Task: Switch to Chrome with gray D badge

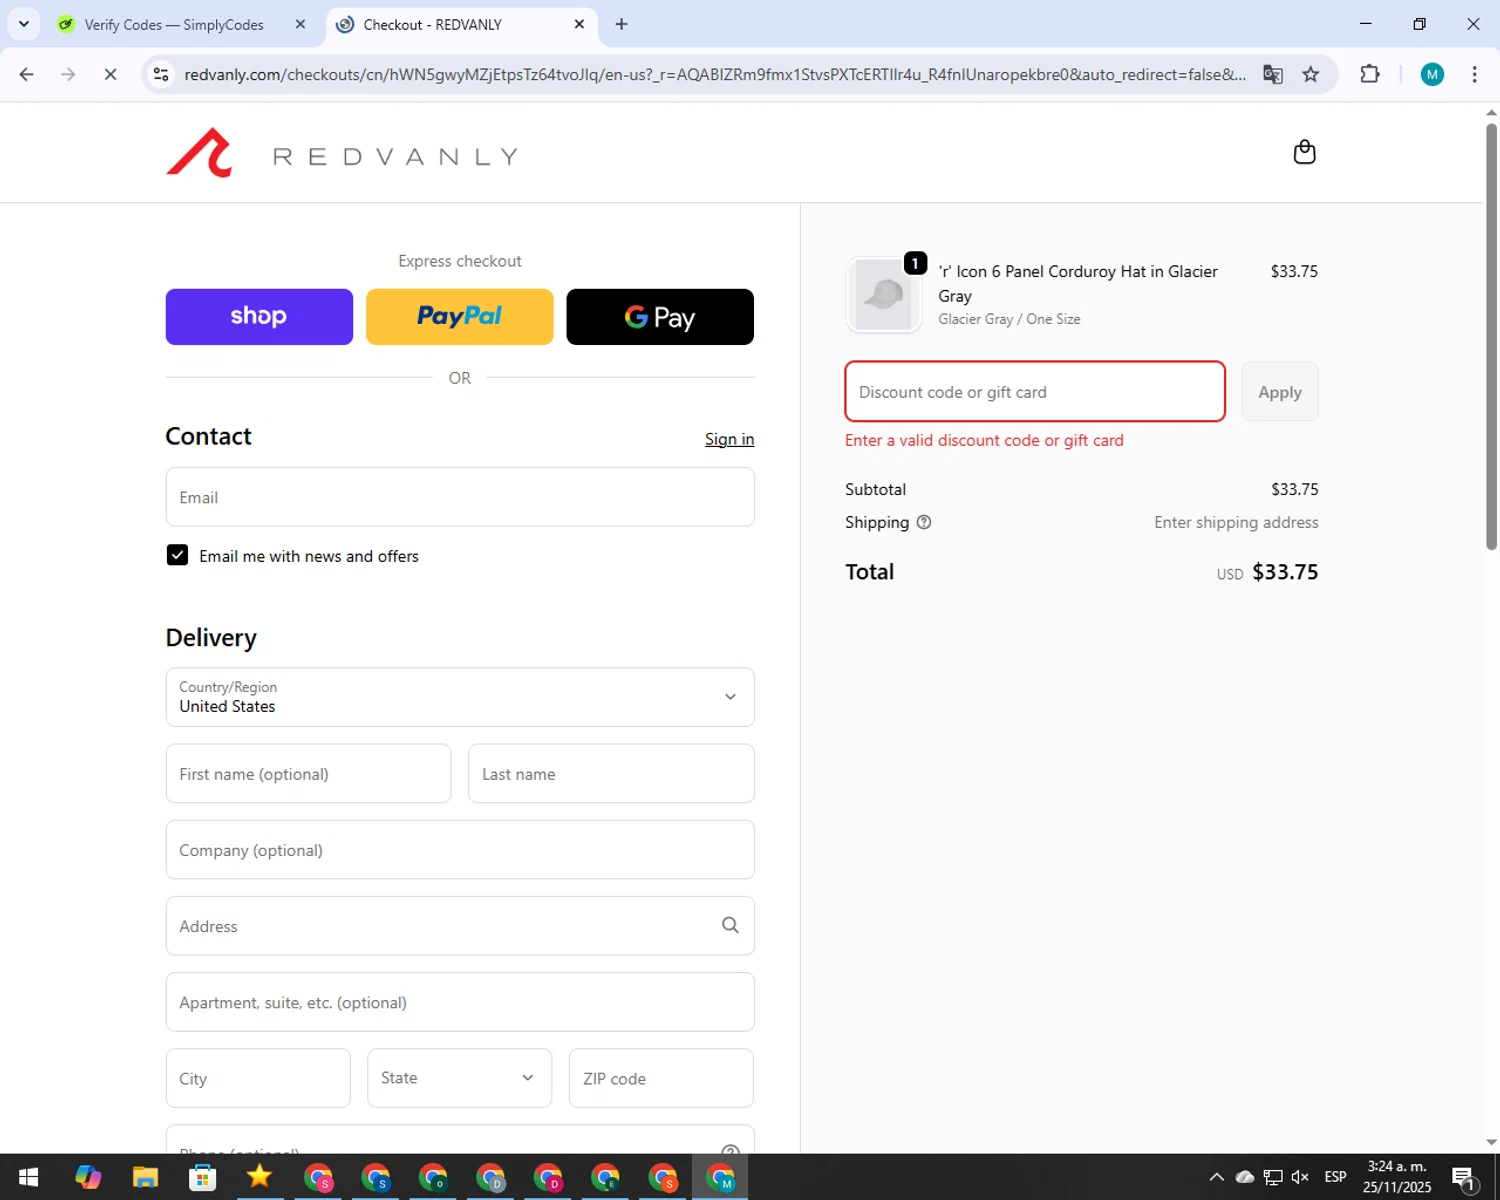Action: click(491, 1178)
